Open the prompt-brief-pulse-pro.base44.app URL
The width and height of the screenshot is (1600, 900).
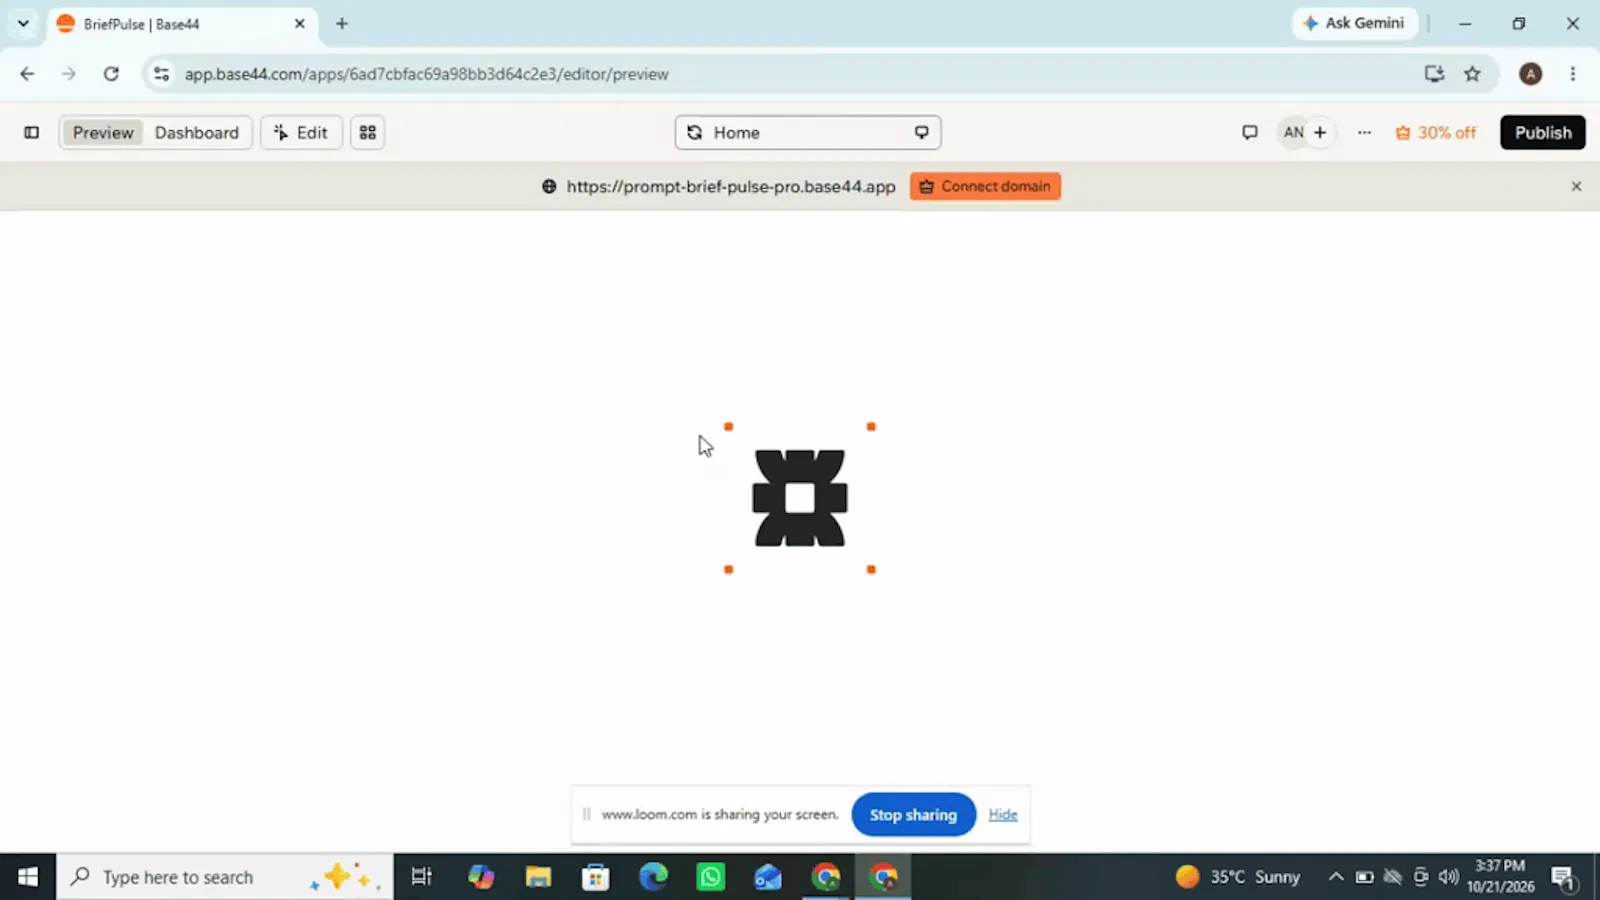coord(731,186)
